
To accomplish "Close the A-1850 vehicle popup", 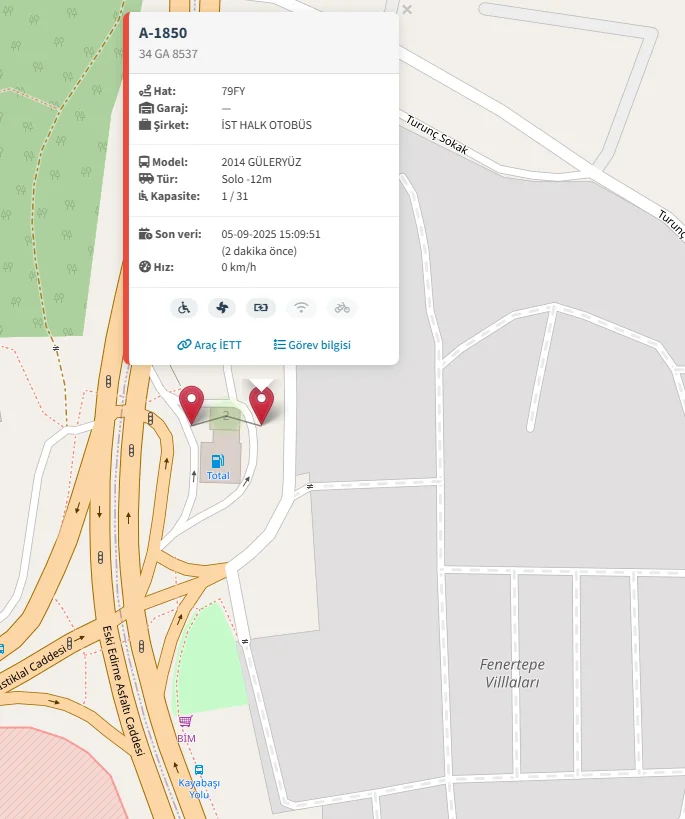I will click(x=407, y=9).
